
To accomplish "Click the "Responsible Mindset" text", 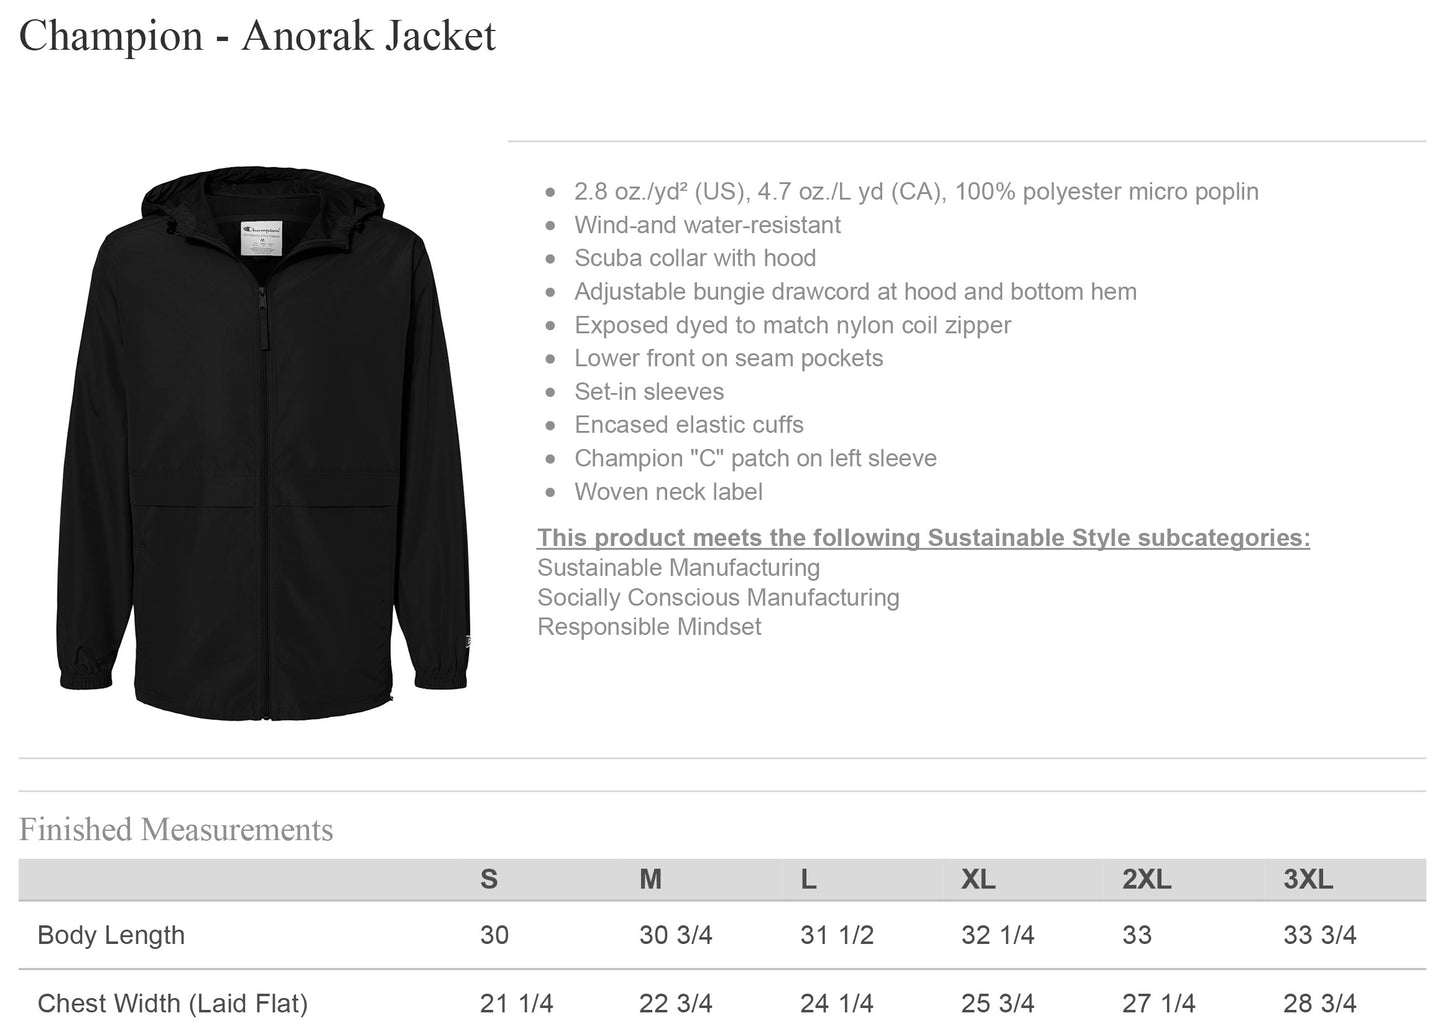I will pyautogui.click(x=649, y=627).
